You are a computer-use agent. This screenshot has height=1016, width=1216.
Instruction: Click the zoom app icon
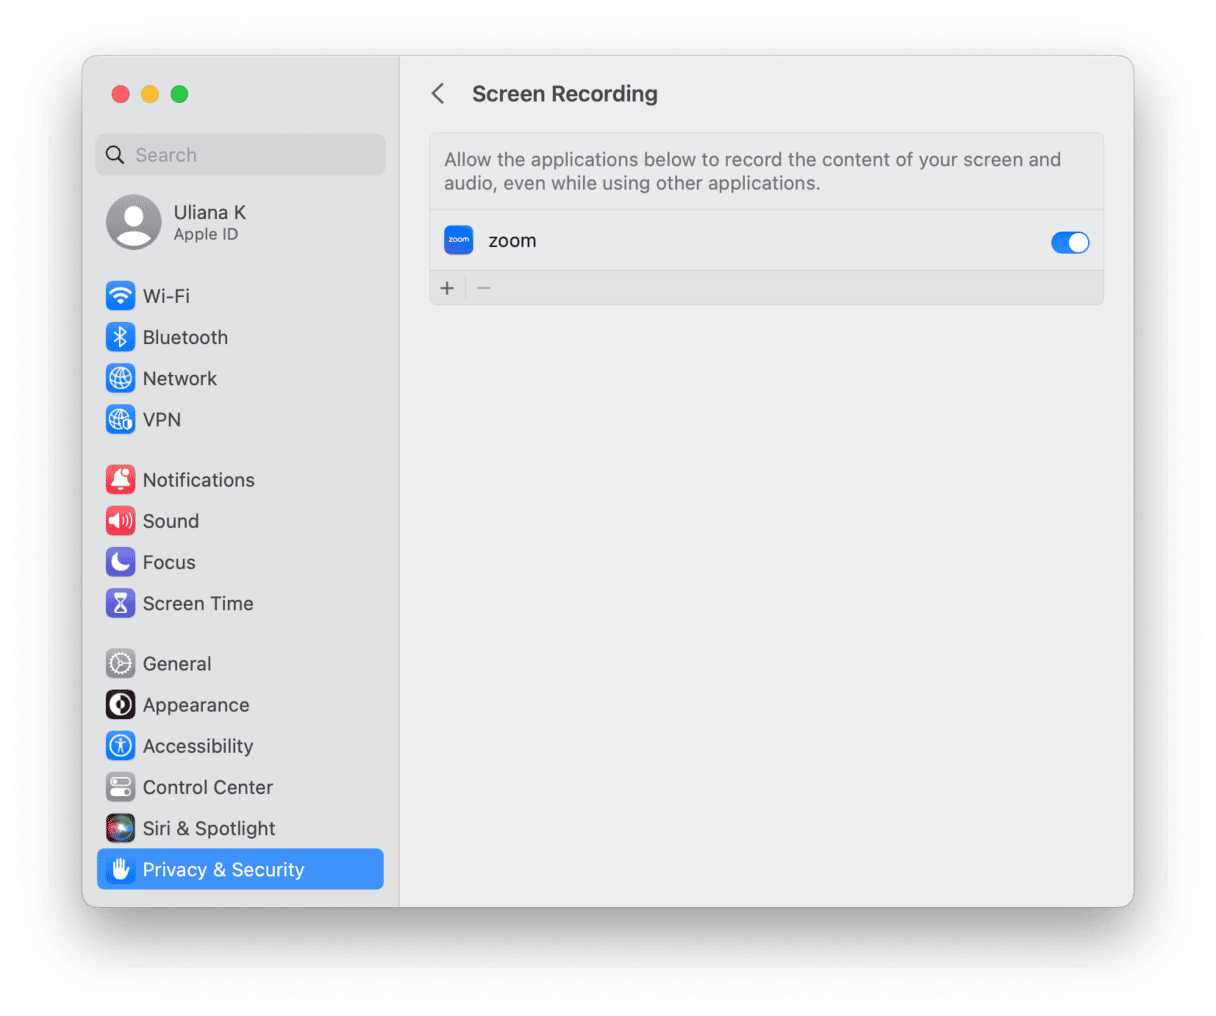[x=459, y=240]
